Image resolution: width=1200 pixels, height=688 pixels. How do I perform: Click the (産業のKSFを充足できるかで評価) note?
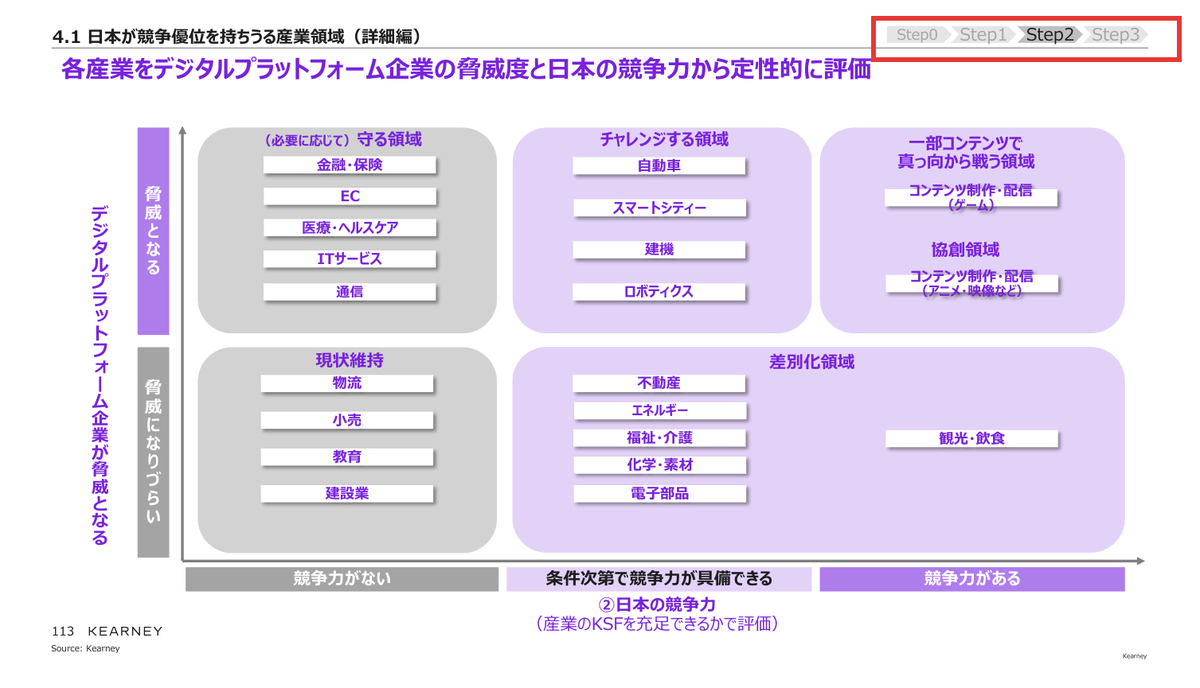pos(657,624)
